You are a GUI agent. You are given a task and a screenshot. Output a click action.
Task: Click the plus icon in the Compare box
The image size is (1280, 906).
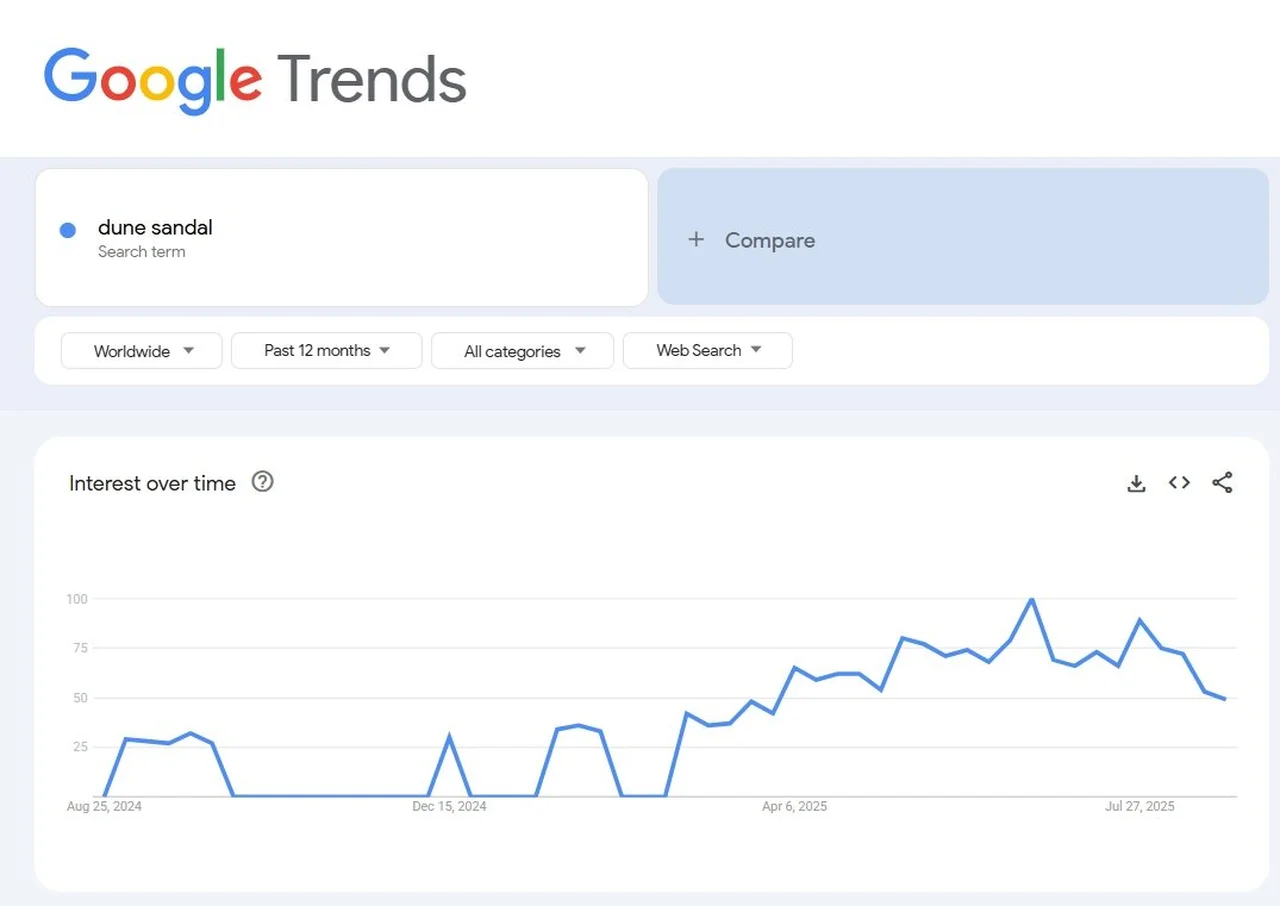696,239
